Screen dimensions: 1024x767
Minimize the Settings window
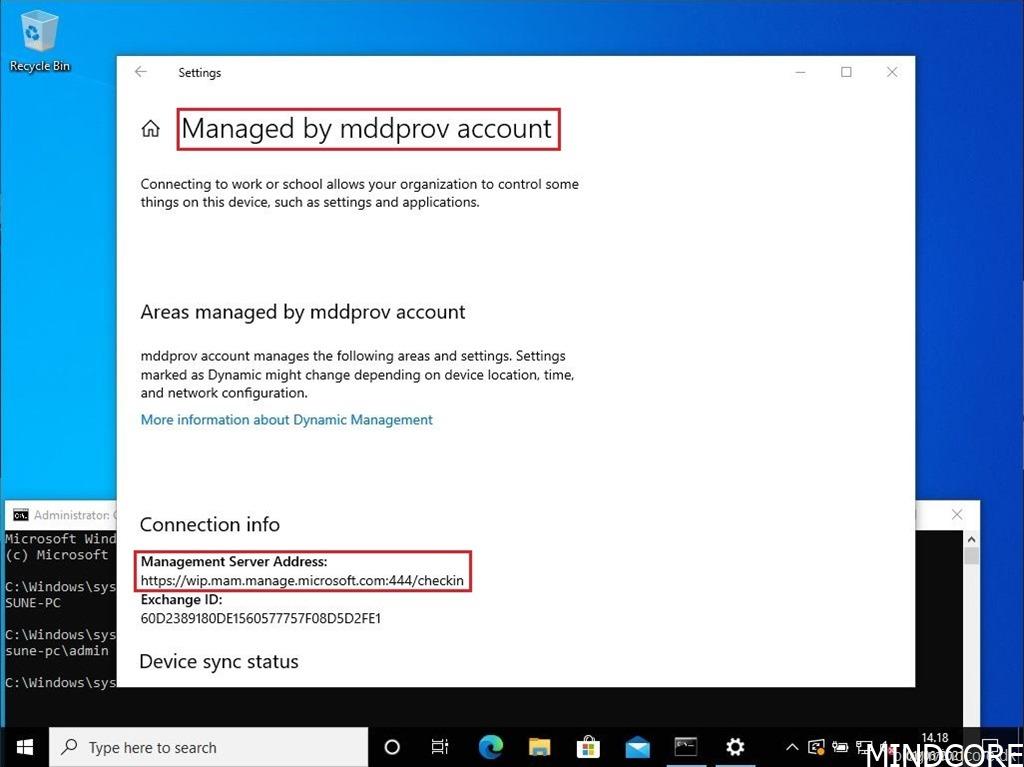(800, 72)
